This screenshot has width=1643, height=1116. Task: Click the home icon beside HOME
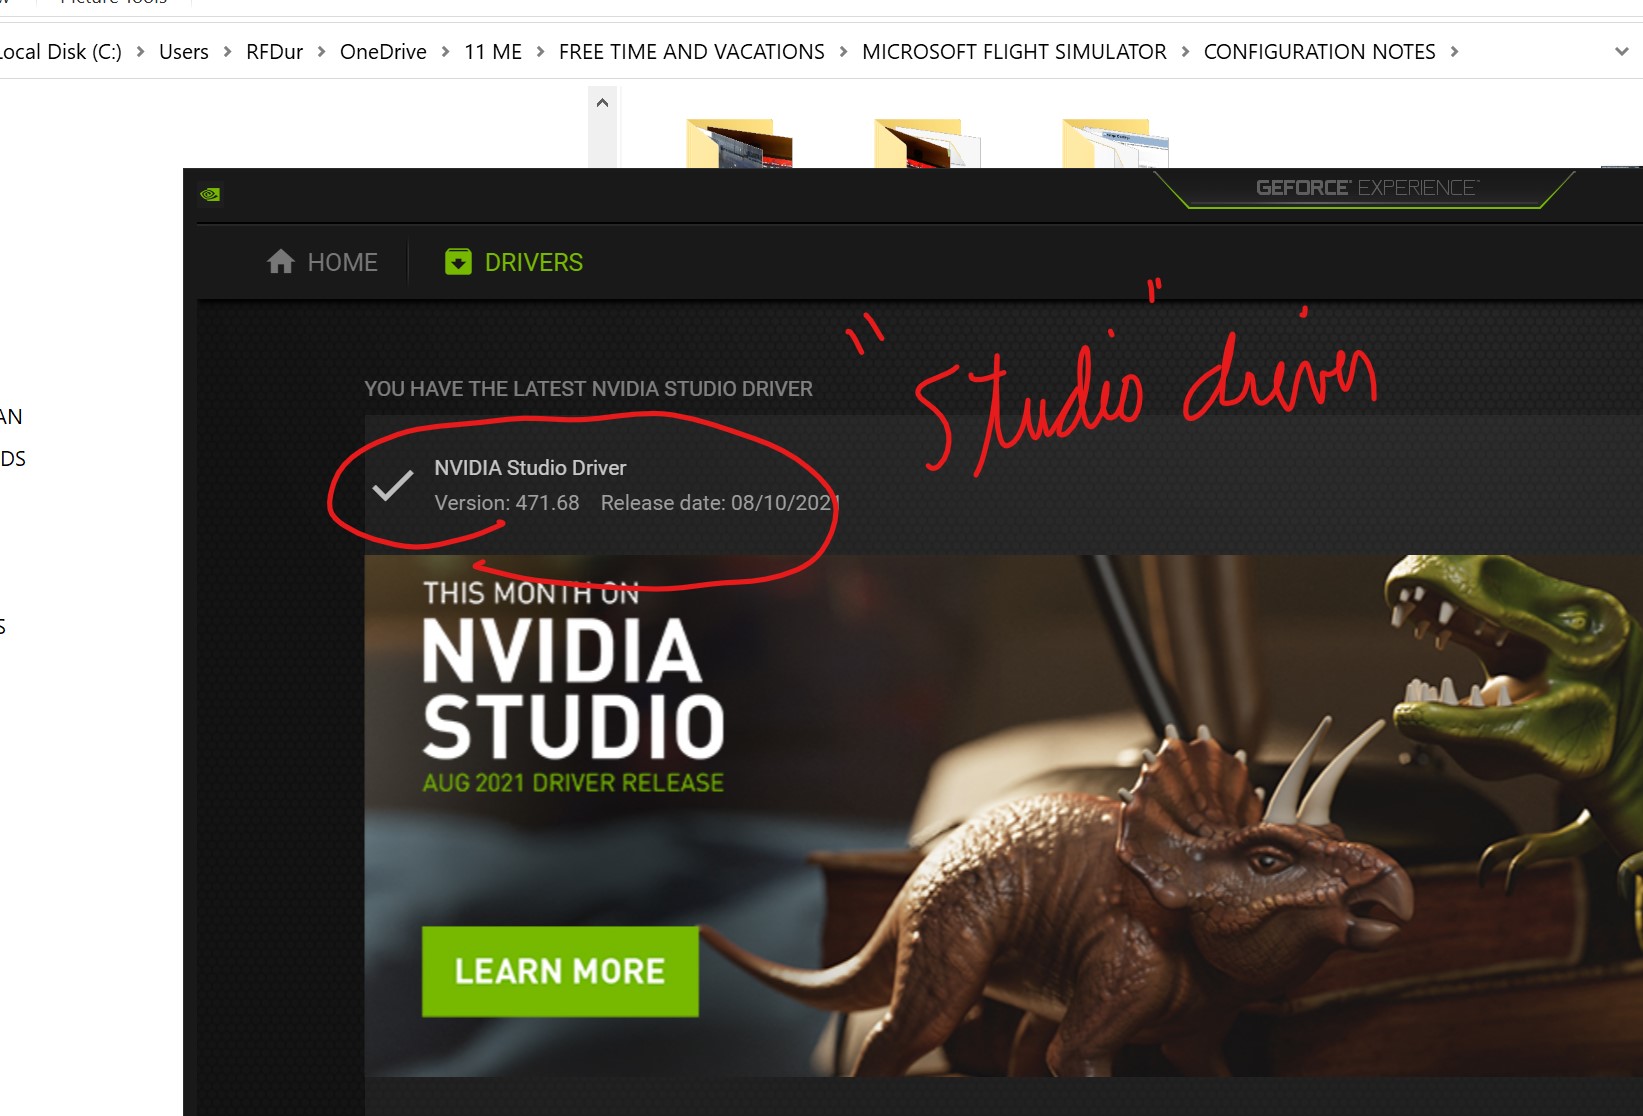coord(281,262)
